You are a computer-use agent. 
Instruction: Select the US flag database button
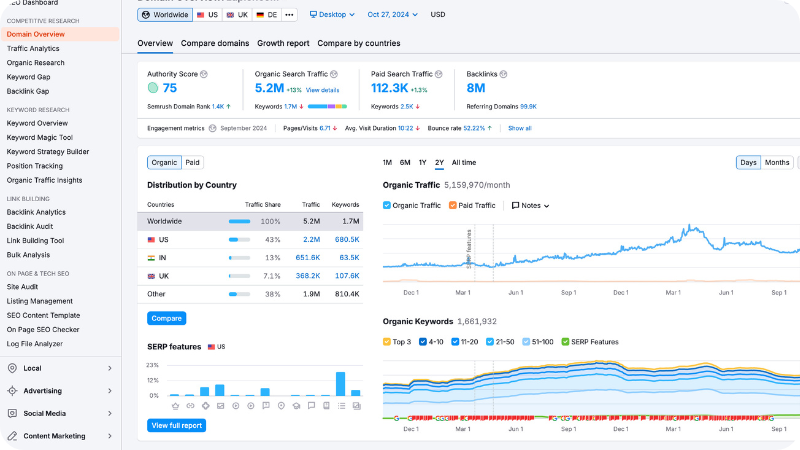point(207,15)
